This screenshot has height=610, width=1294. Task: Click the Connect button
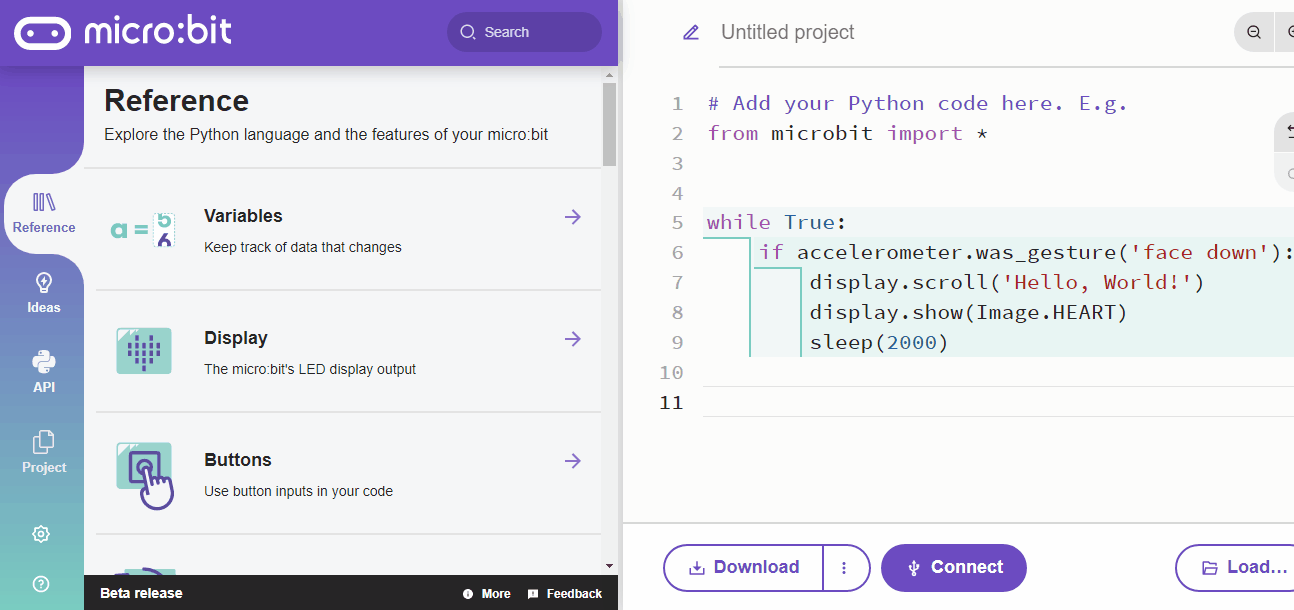954,568
